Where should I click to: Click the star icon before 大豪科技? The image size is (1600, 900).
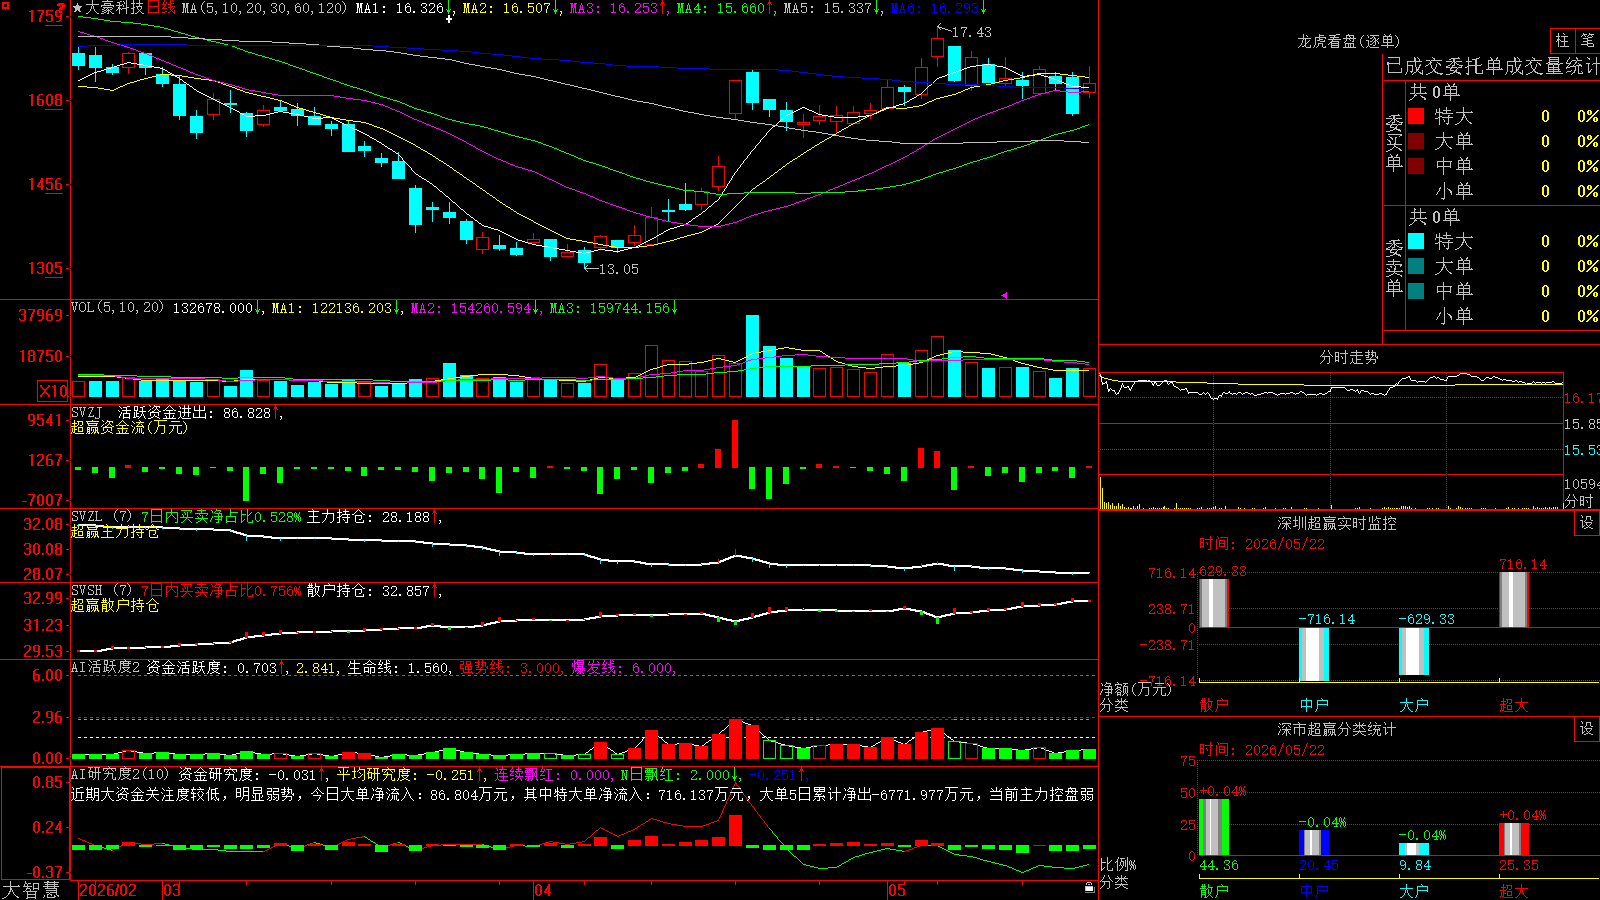(78, 8)
